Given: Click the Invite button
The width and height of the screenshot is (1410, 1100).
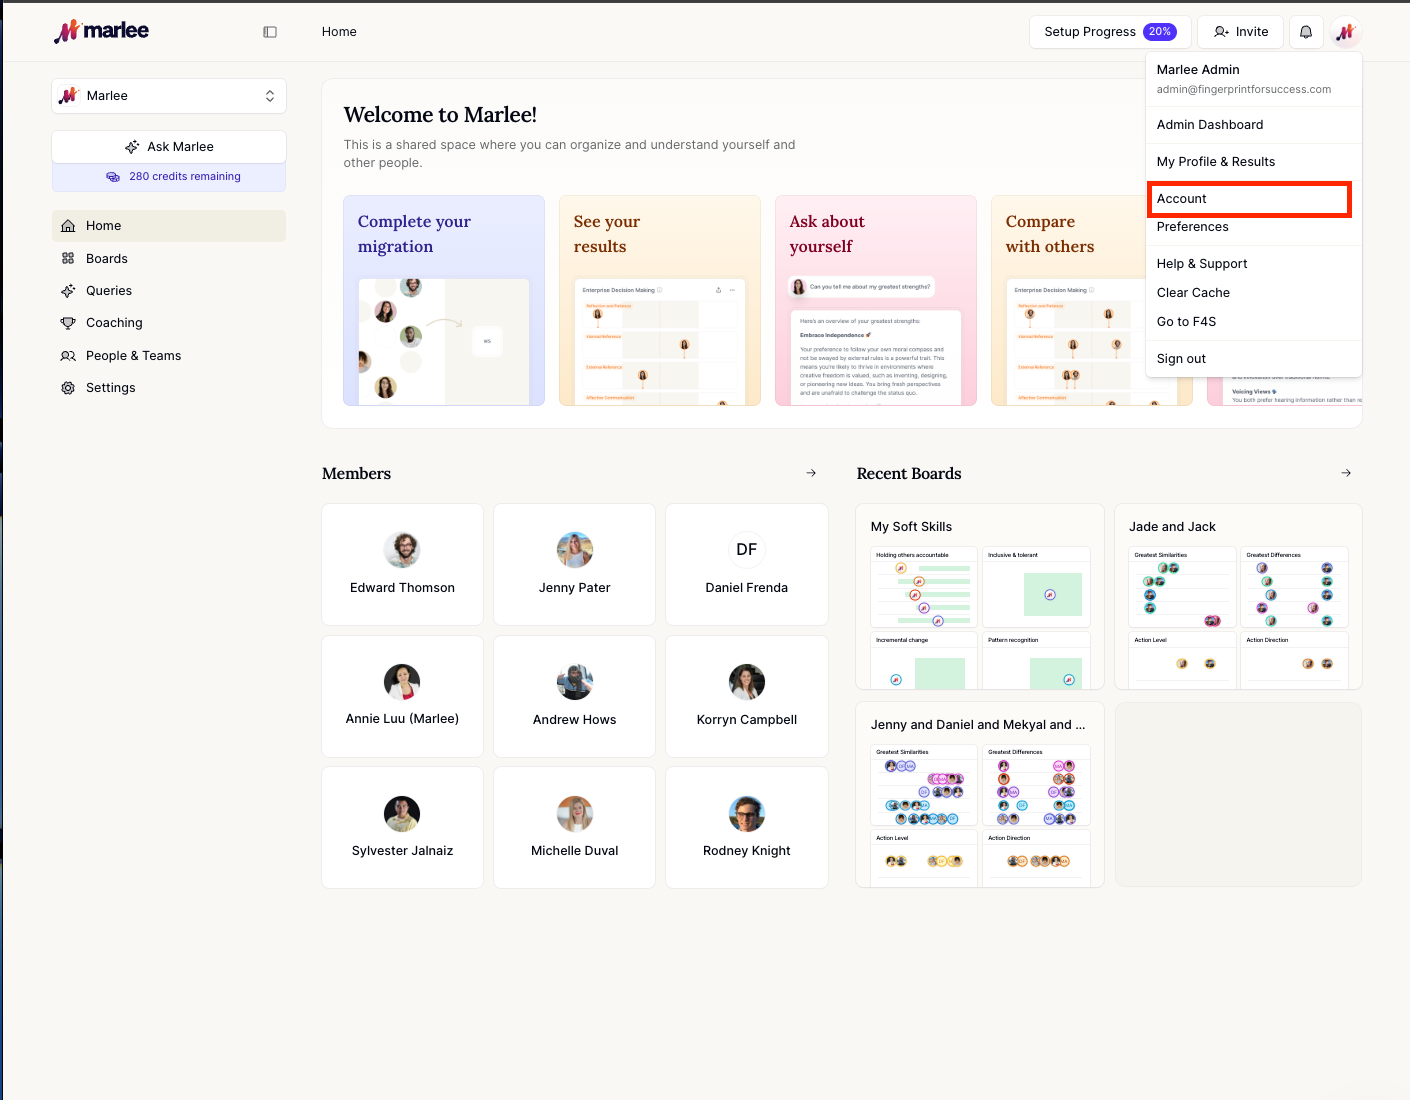Looking at the screenshot, I should (x=1241, y=32).
